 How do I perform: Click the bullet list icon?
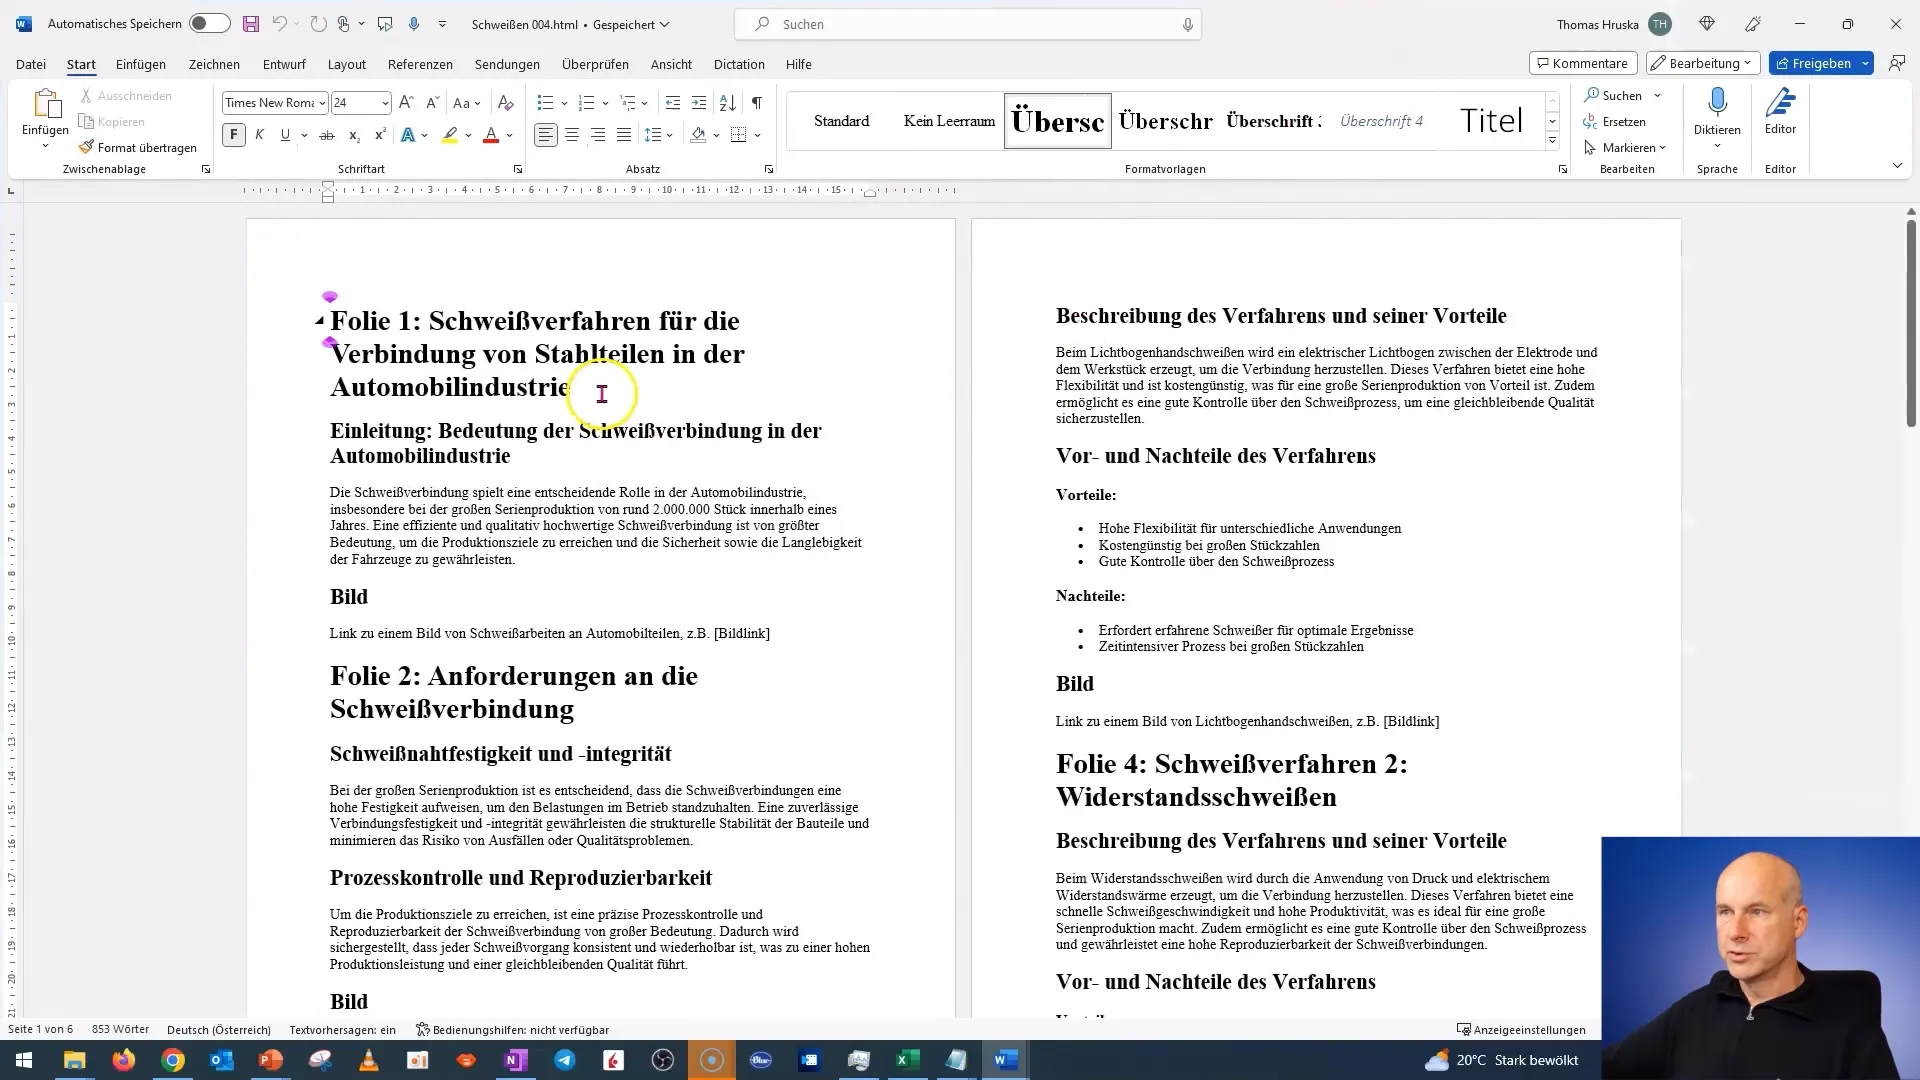point(545,103)
